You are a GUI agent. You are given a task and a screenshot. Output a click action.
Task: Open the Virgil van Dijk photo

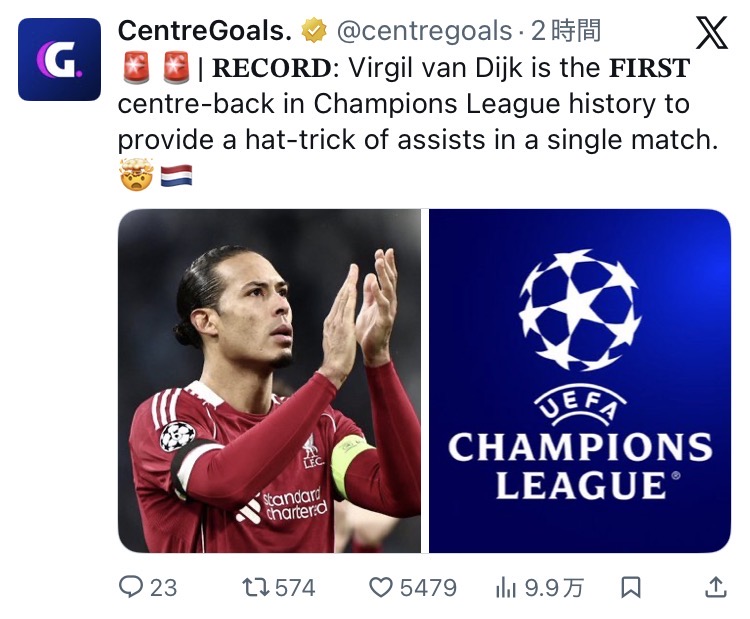pyautogui.click(x=269, y=380)
